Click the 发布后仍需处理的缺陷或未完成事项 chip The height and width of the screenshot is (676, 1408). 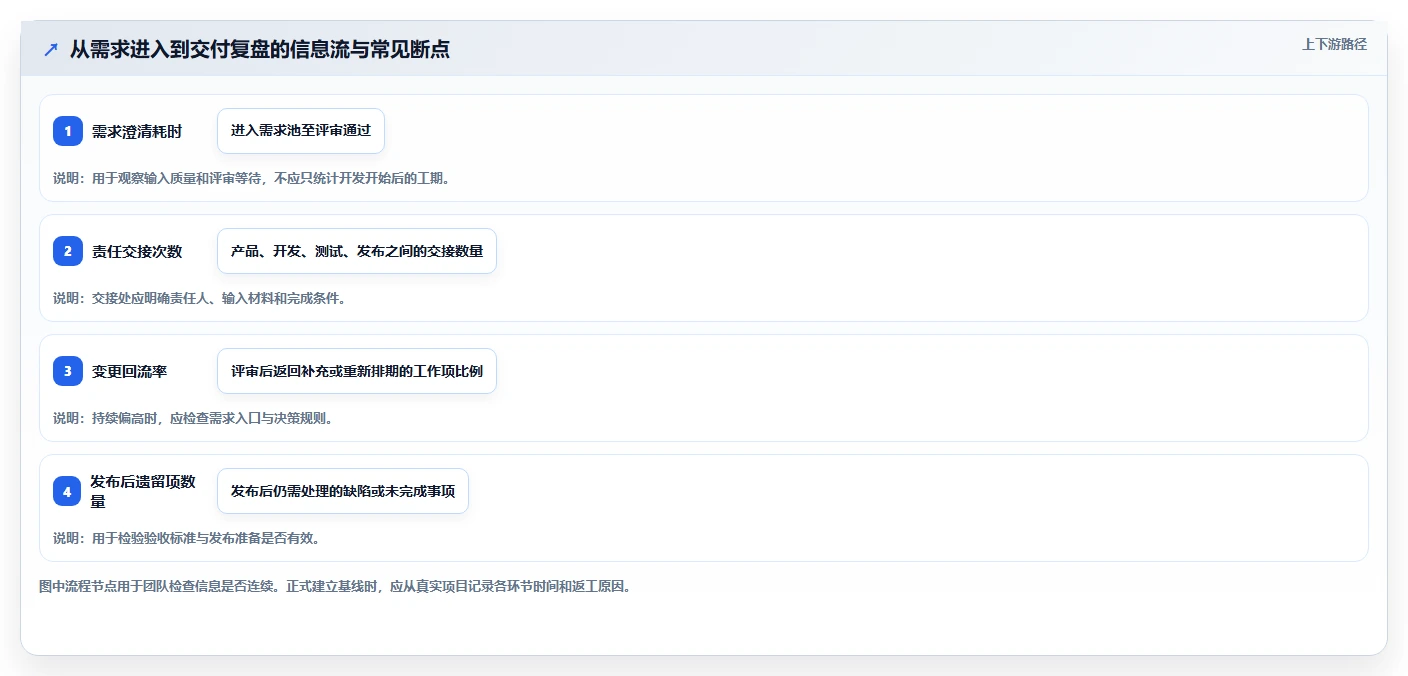tap(343, 491)
